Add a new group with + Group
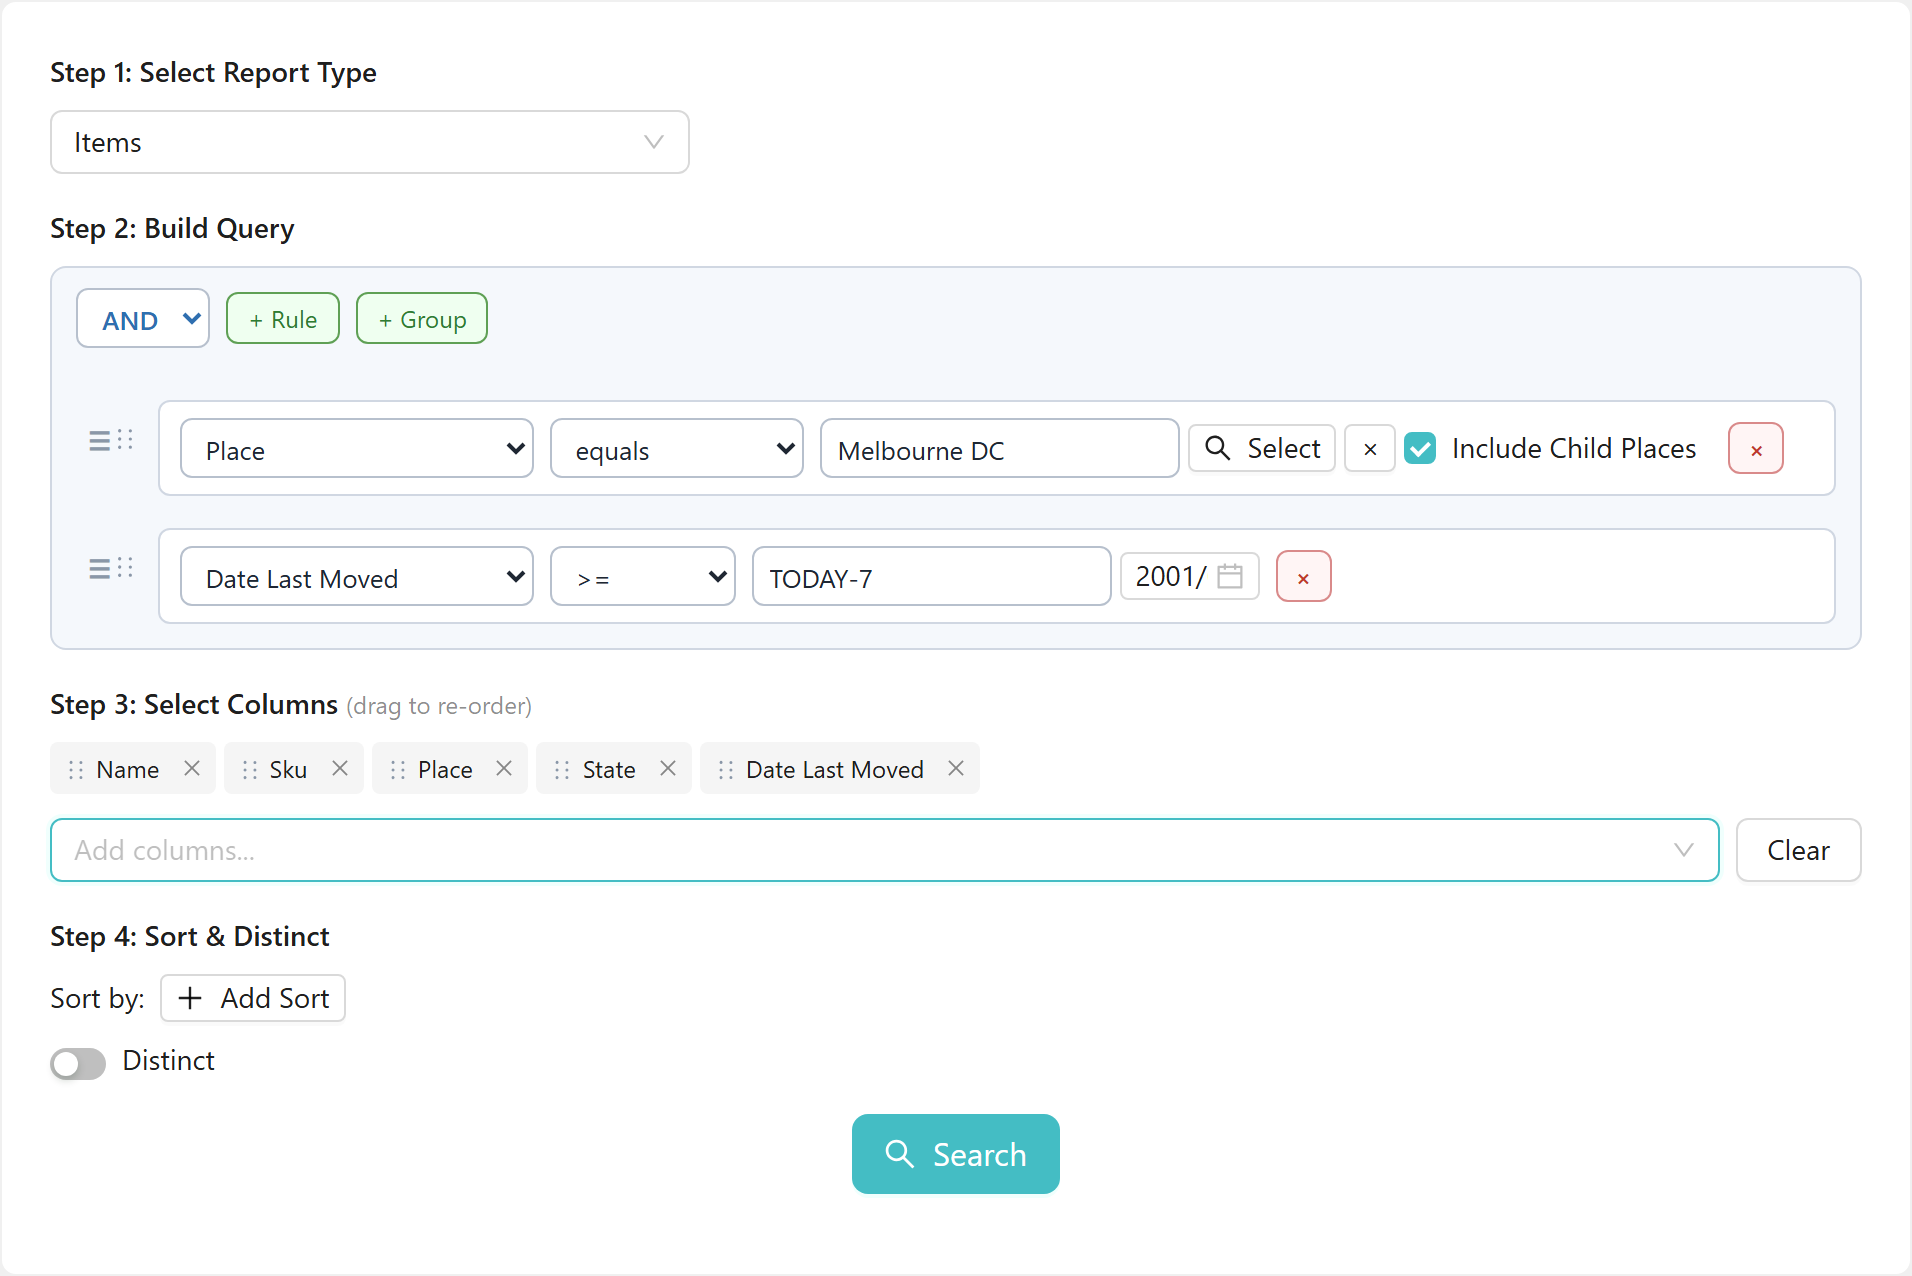Image resolution: width=1912 pixels, height=1276 pixels. coord(422,319)
